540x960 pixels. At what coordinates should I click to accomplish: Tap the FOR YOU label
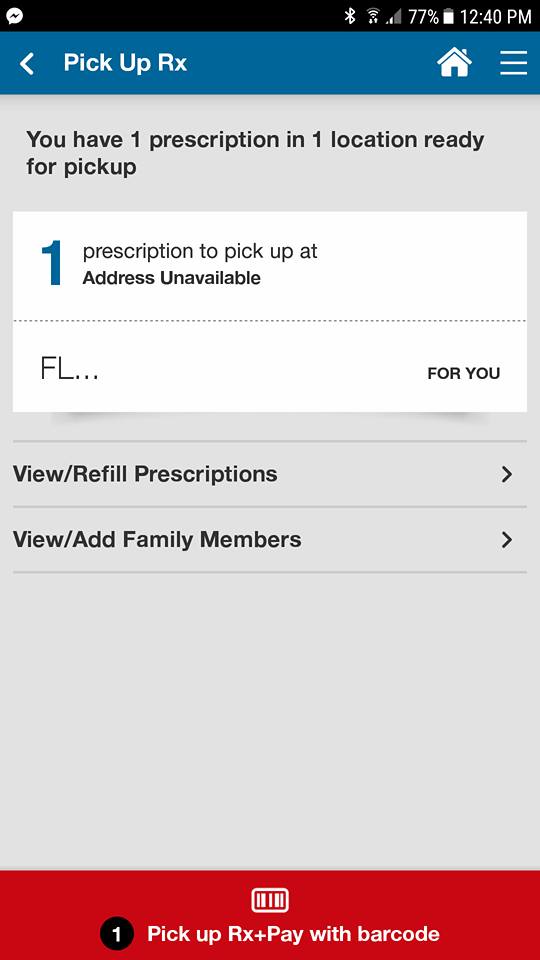463,373
